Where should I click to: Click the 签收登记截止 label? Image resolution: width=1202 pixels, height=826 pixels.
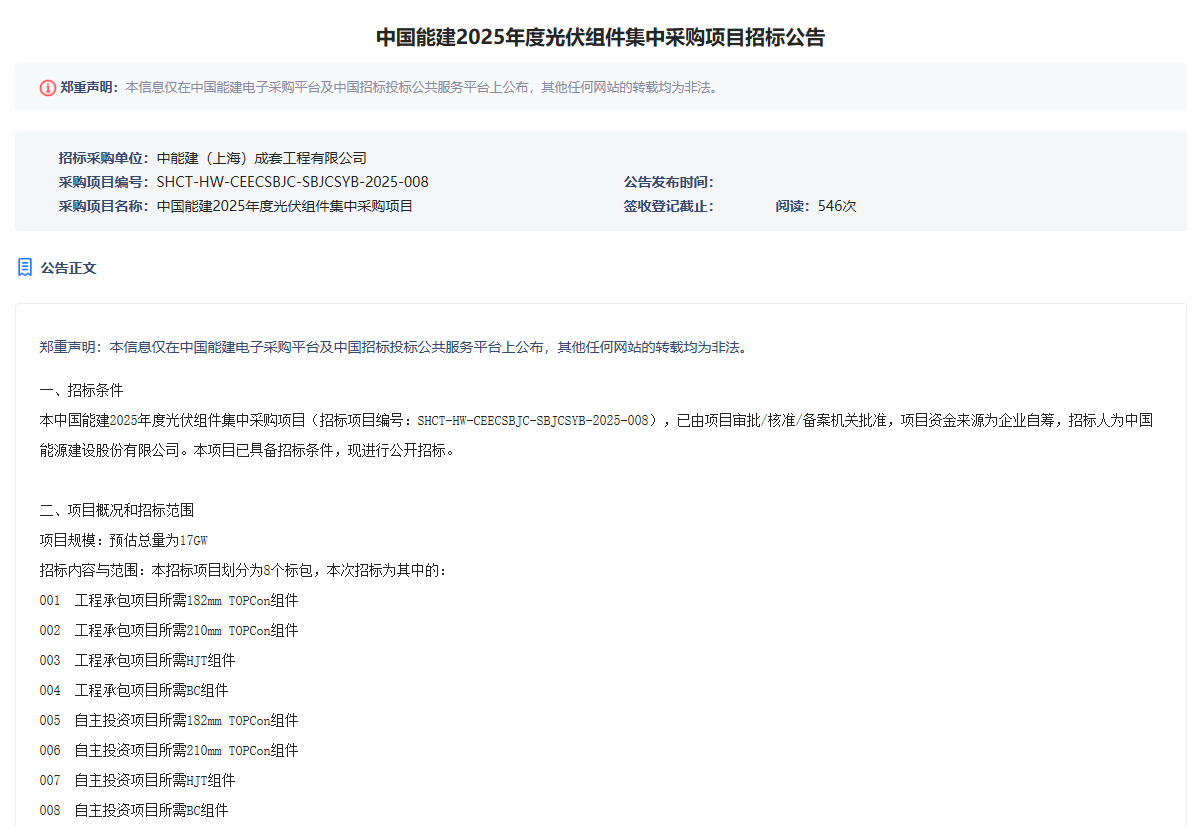pyautogui.click(x=668, y=206)
